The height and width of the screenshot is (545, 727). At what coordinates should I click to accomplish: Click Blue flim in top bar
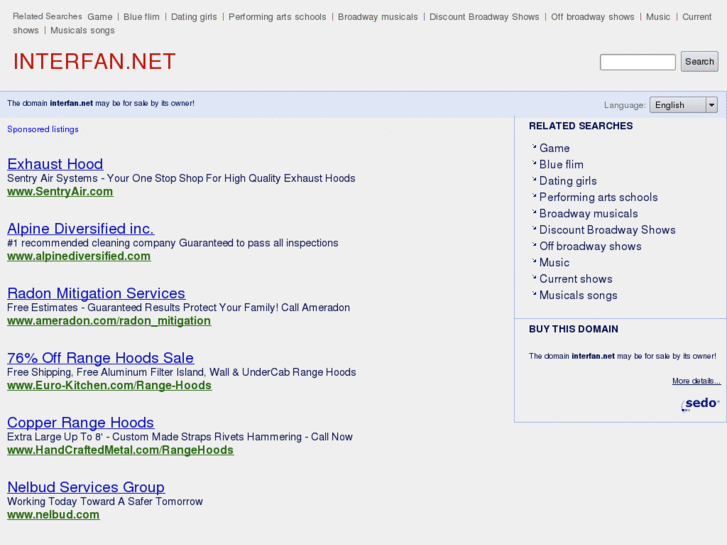[x=141, y=17]
